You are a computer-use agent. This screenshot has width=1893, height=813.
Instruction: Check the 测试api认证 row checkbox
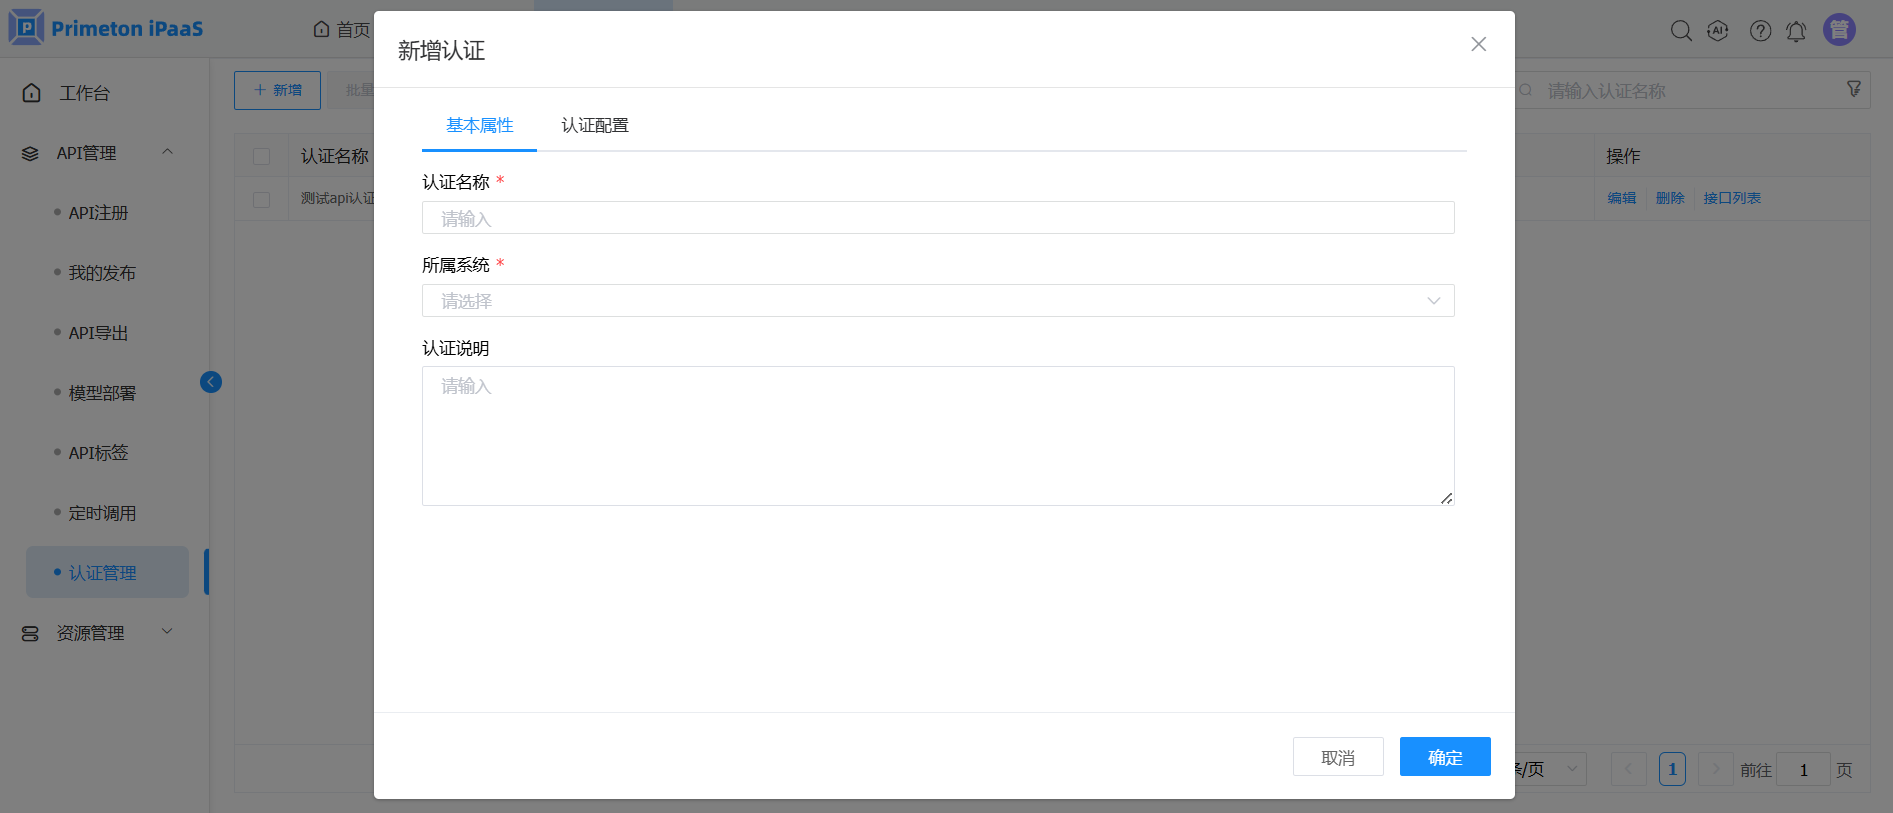[262, 199]
